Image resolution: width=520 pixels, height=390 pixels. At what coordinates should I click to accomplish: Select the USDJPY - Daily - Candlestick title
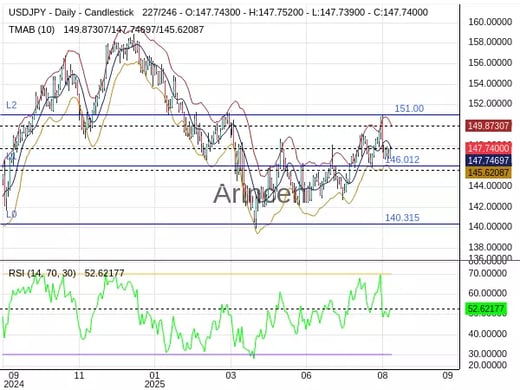(x=71, y=13)
